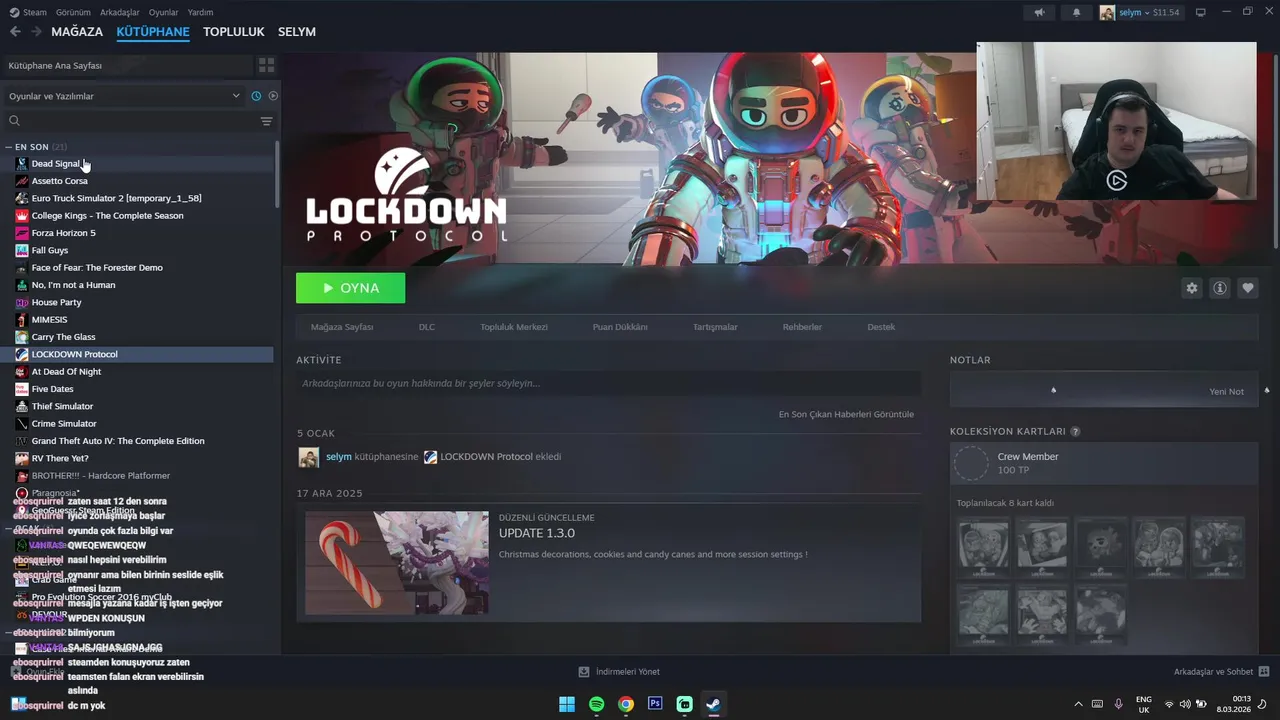Open game settings gear icon

pyautogui.click(x=1191, y=288)
